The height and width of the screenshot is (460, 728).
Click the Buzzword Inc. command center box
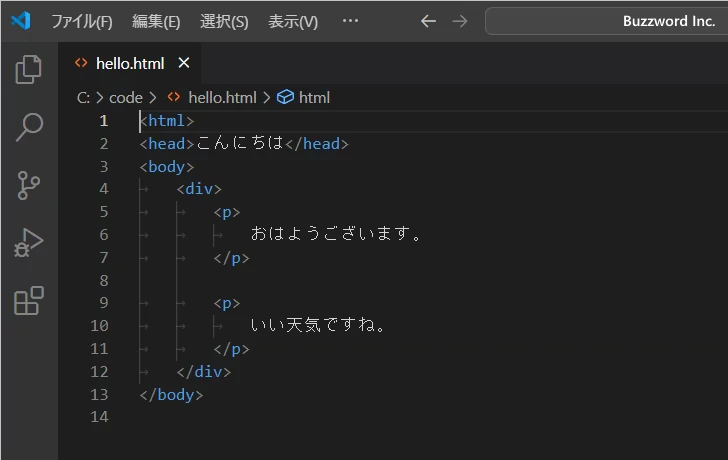606,21
